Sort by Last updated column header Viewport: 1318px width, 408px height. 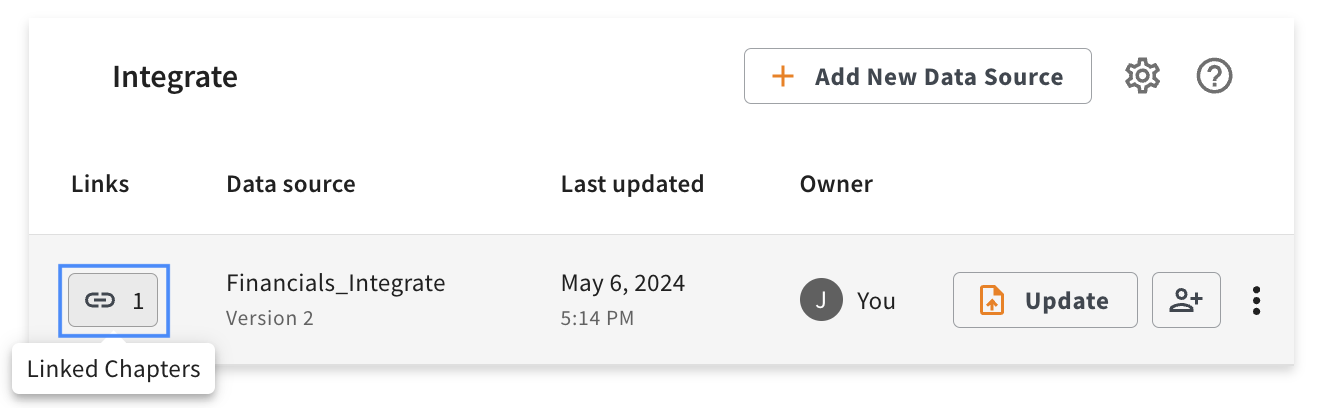click(x=632, y=184)
